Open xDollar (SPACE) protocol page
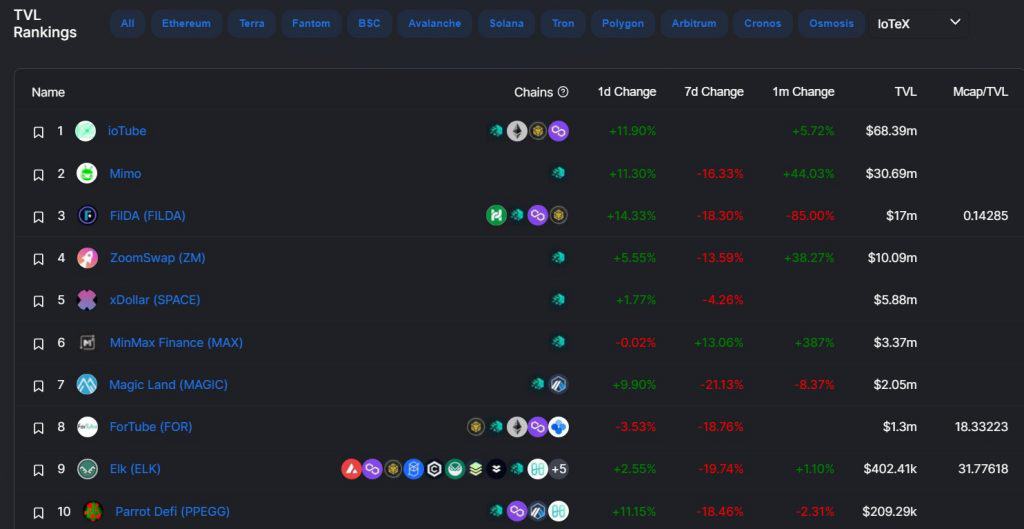This screenshot has width=1024, height=529. (x=155, y=300)
